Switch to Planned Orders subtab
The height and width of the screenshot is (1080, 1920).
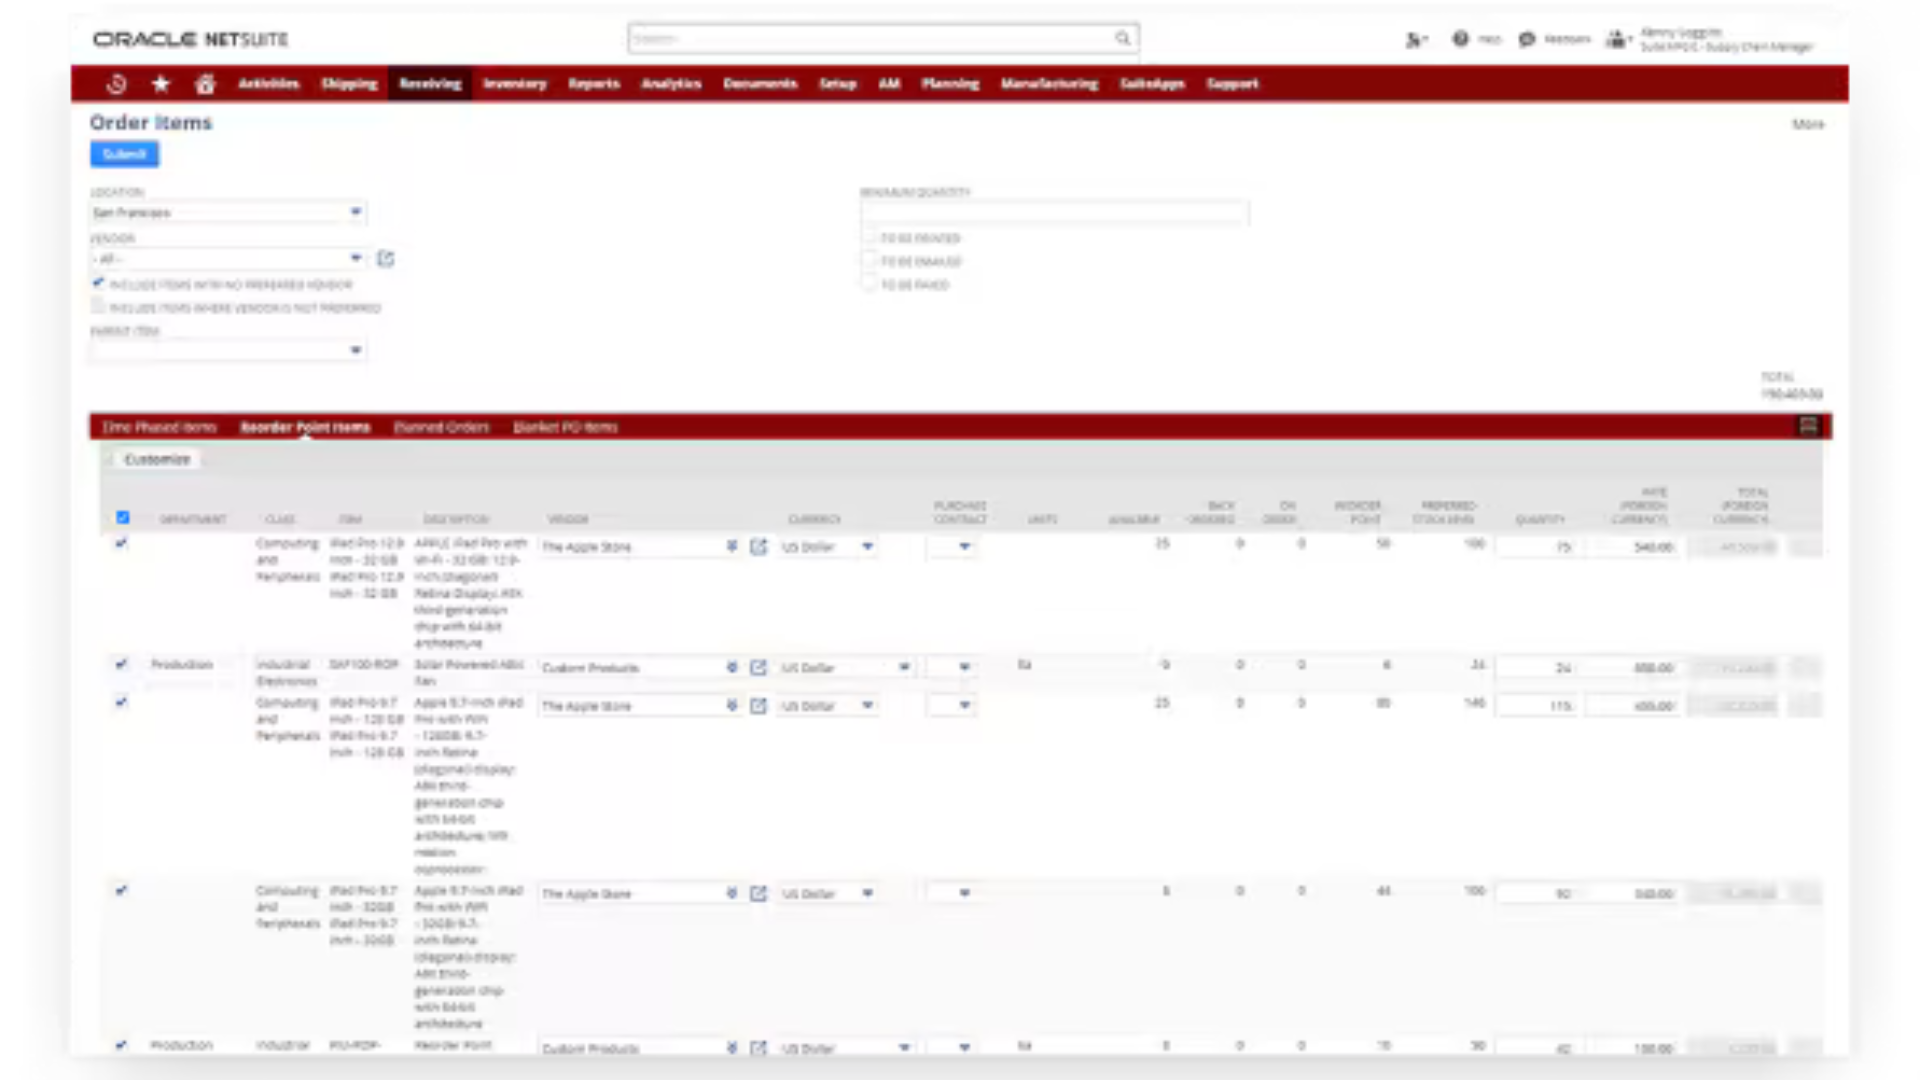click(x=441, y=427)
